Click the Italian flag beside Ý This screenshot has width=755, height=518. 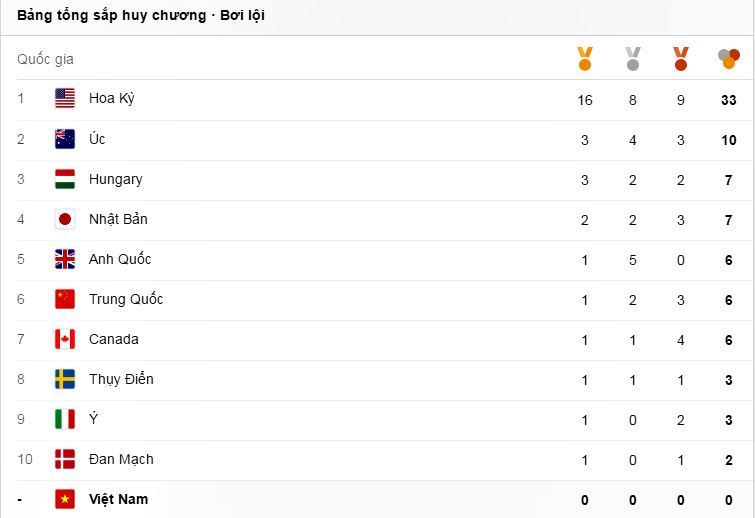65,419
